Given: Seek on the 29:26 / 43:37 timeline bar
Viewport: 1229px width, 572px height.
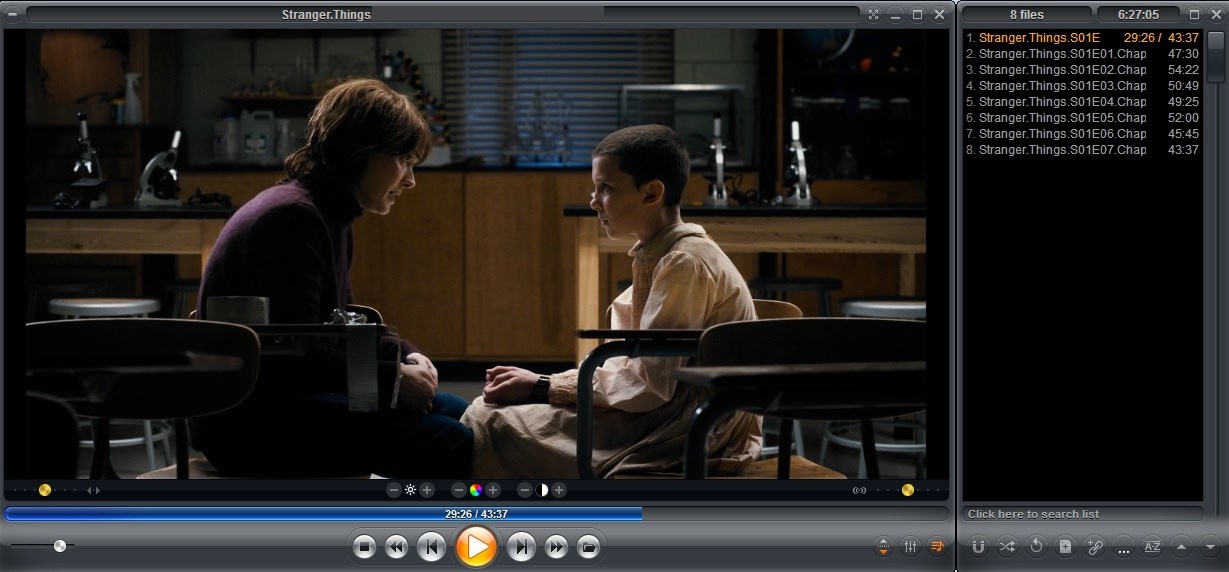Looking at the screenshot, I should point(476,514).
